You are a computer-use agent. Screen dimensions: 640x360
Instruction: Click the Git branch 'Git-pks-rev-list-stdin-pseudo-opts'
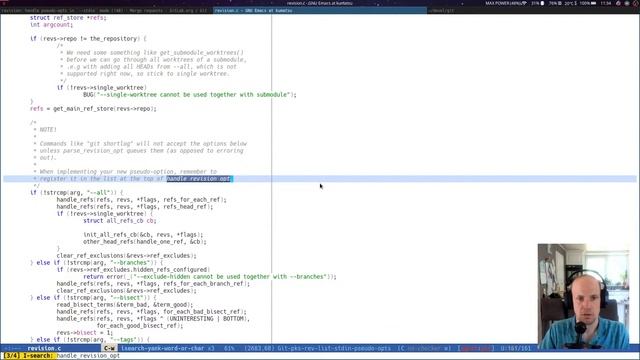tap(334, 348)
